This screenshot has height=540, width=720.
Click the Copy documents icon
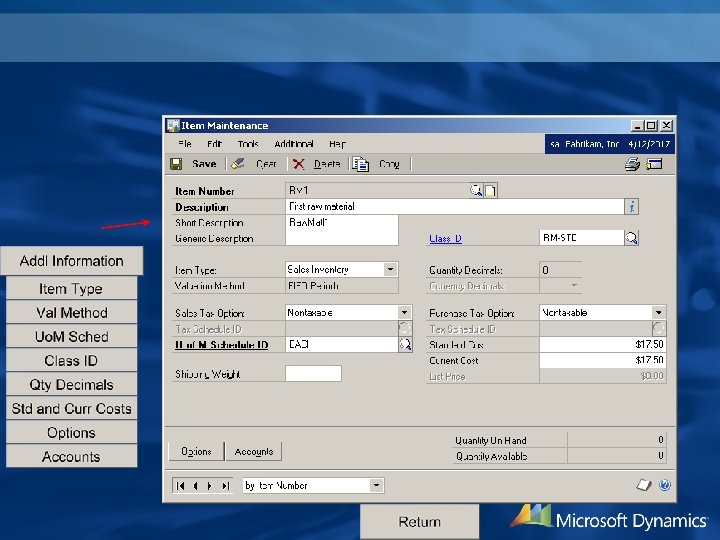361,164
